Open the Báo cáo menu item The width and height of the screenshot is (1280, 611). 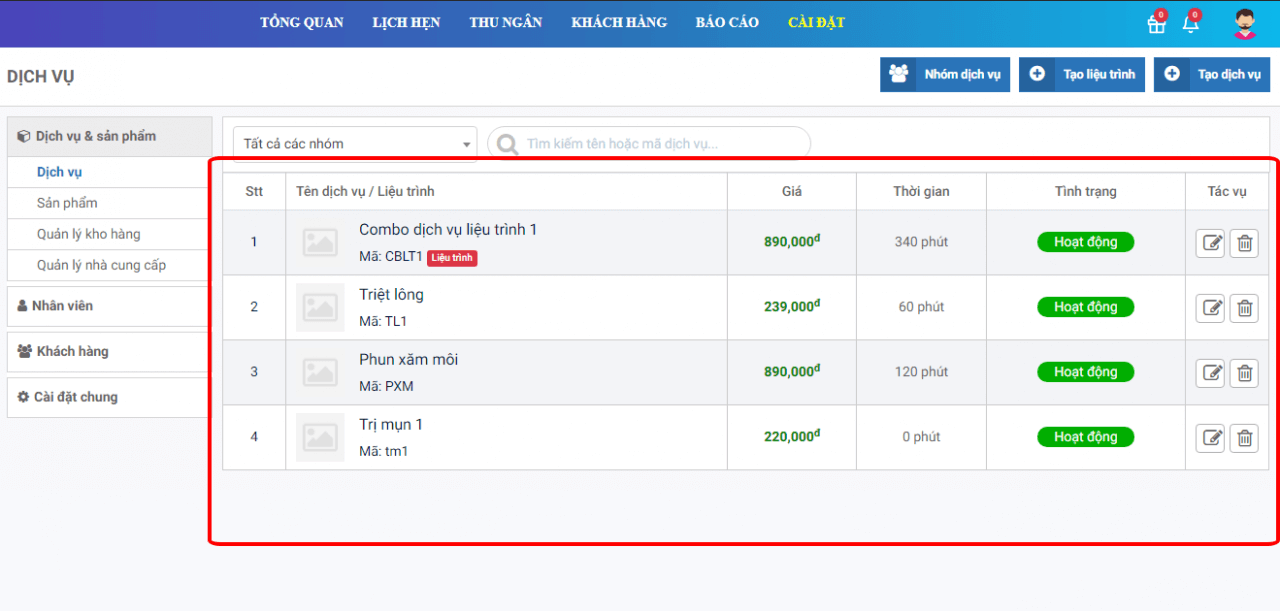coord(727,23)
